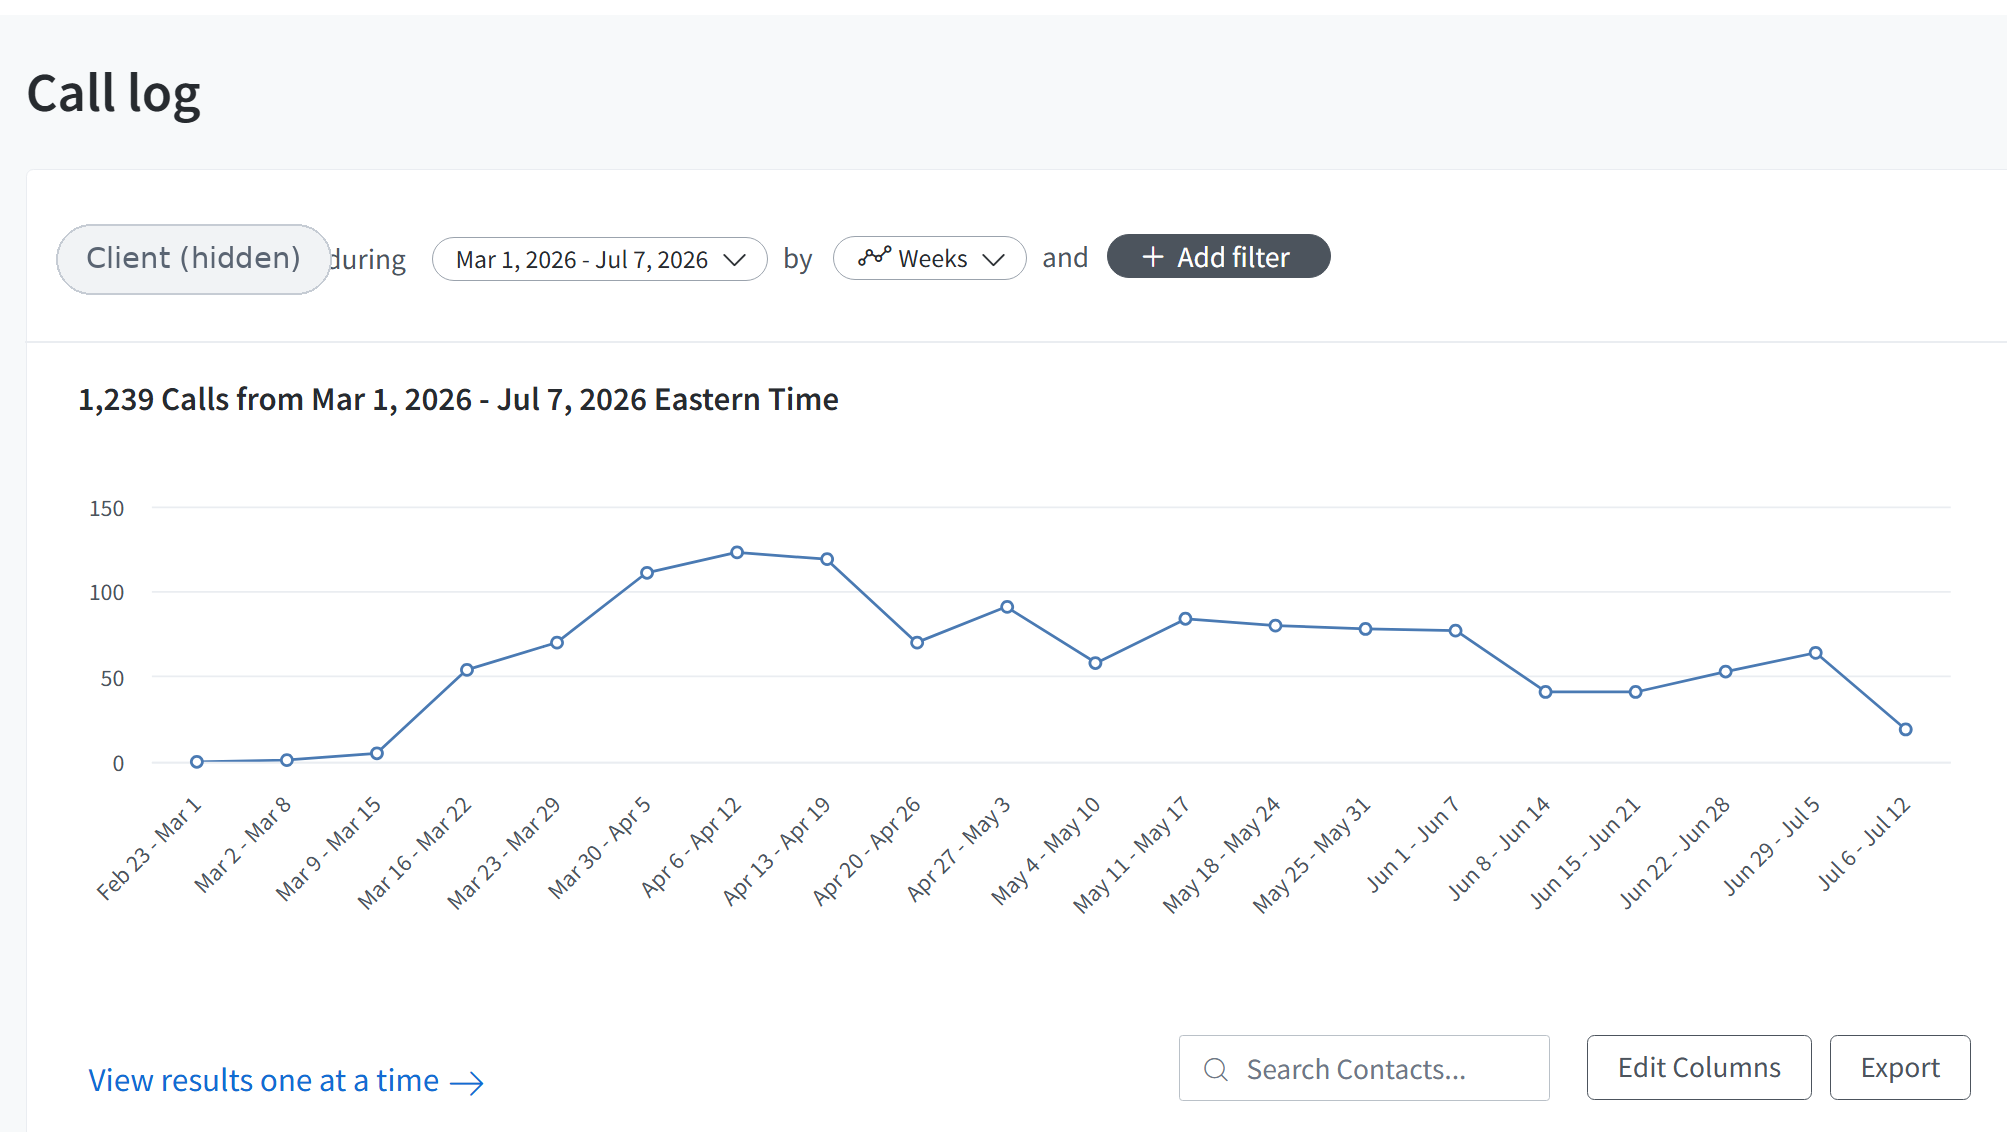Click the 50 y-axis value

(x=112, y=679)
